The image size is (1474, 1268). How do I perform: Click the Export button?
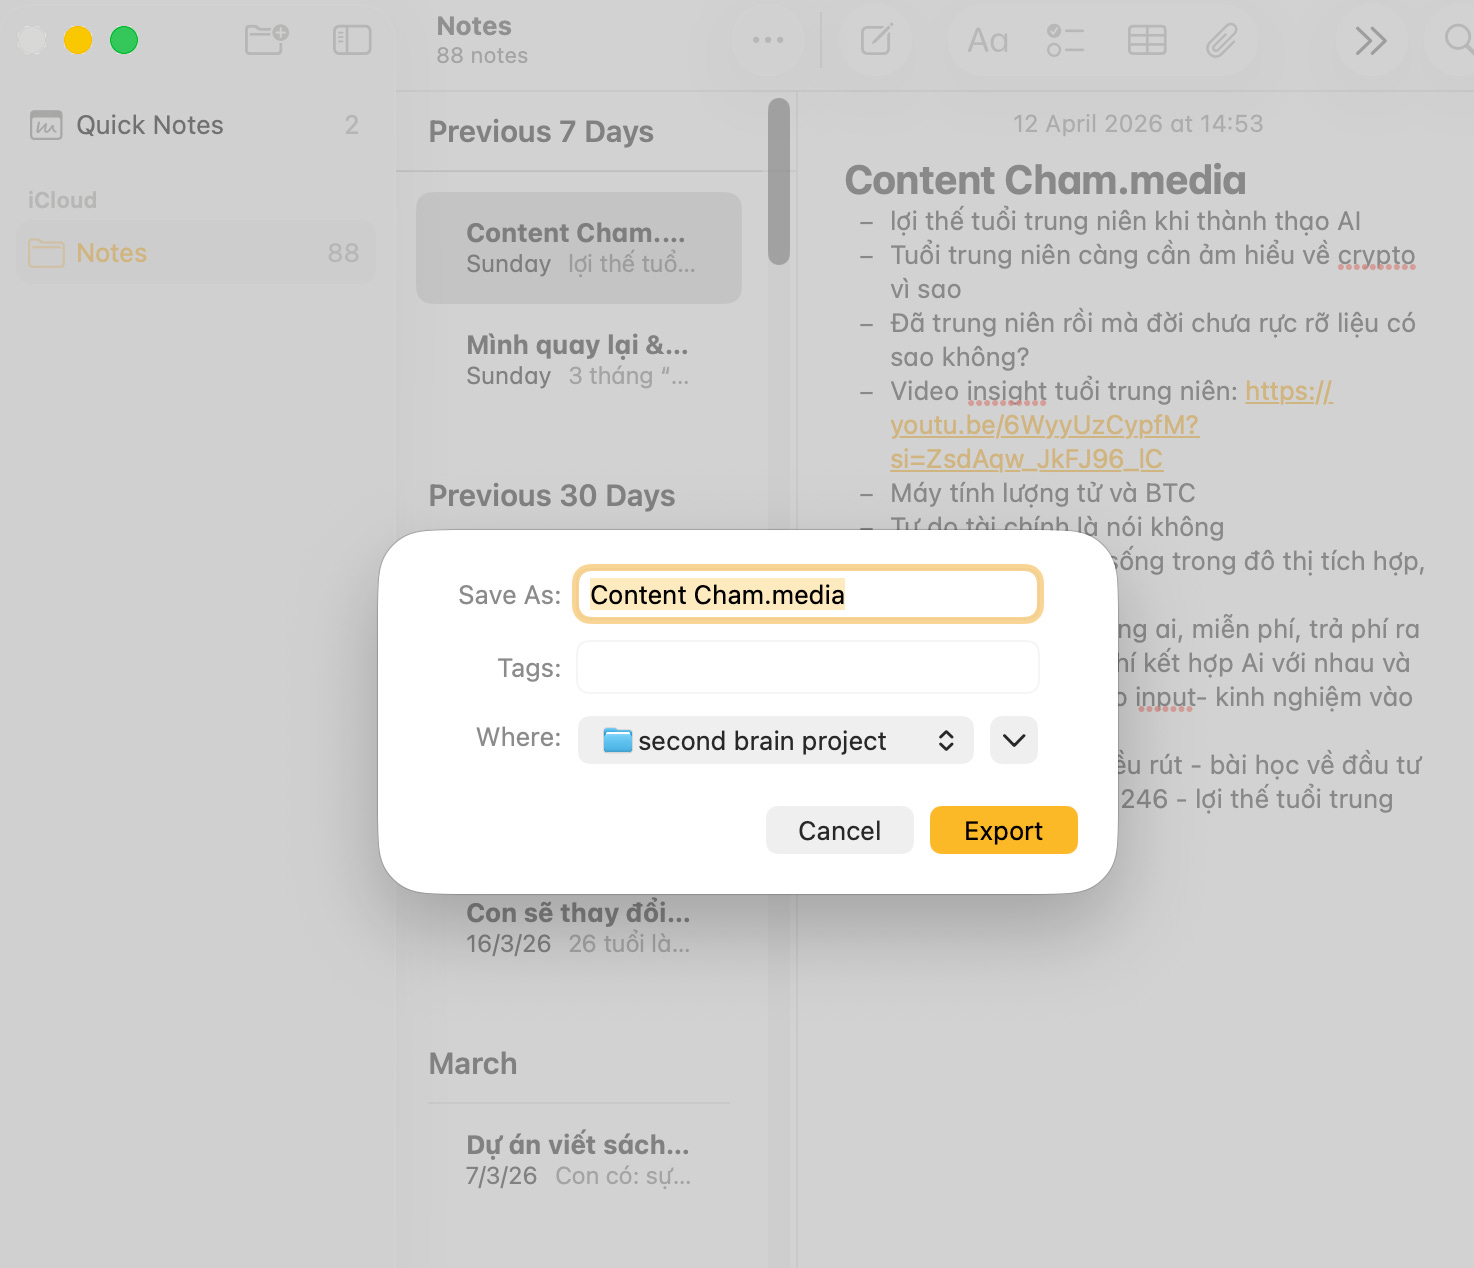point(1004,830)
